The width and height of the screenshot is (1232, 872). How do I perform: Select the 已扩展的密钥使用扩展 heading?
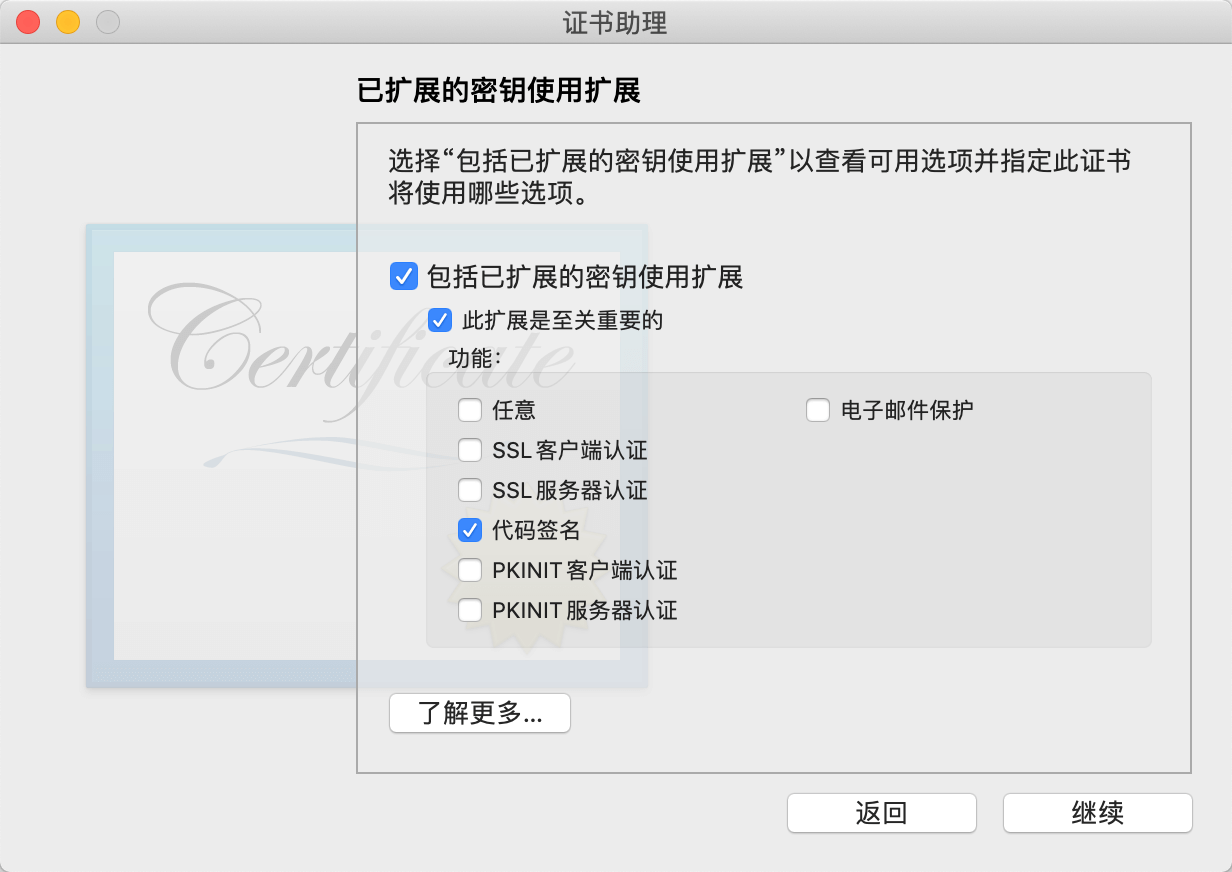[499, 91]
